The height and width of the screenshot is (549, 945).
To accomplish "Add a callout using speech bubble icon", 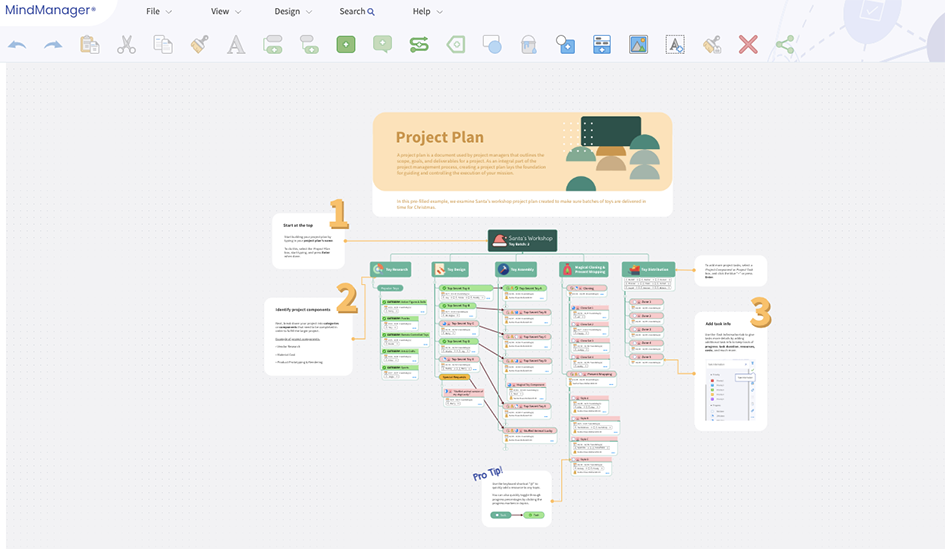I will pyautogui.click(x=382, y=45).
